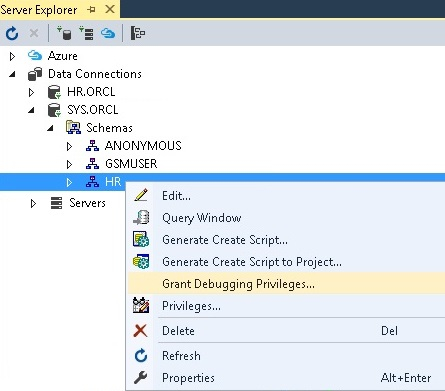The width and height of the screenshot is (445, 391).
Task: Click the HR.ORCL database icon
Action: [x=54, y=92]
